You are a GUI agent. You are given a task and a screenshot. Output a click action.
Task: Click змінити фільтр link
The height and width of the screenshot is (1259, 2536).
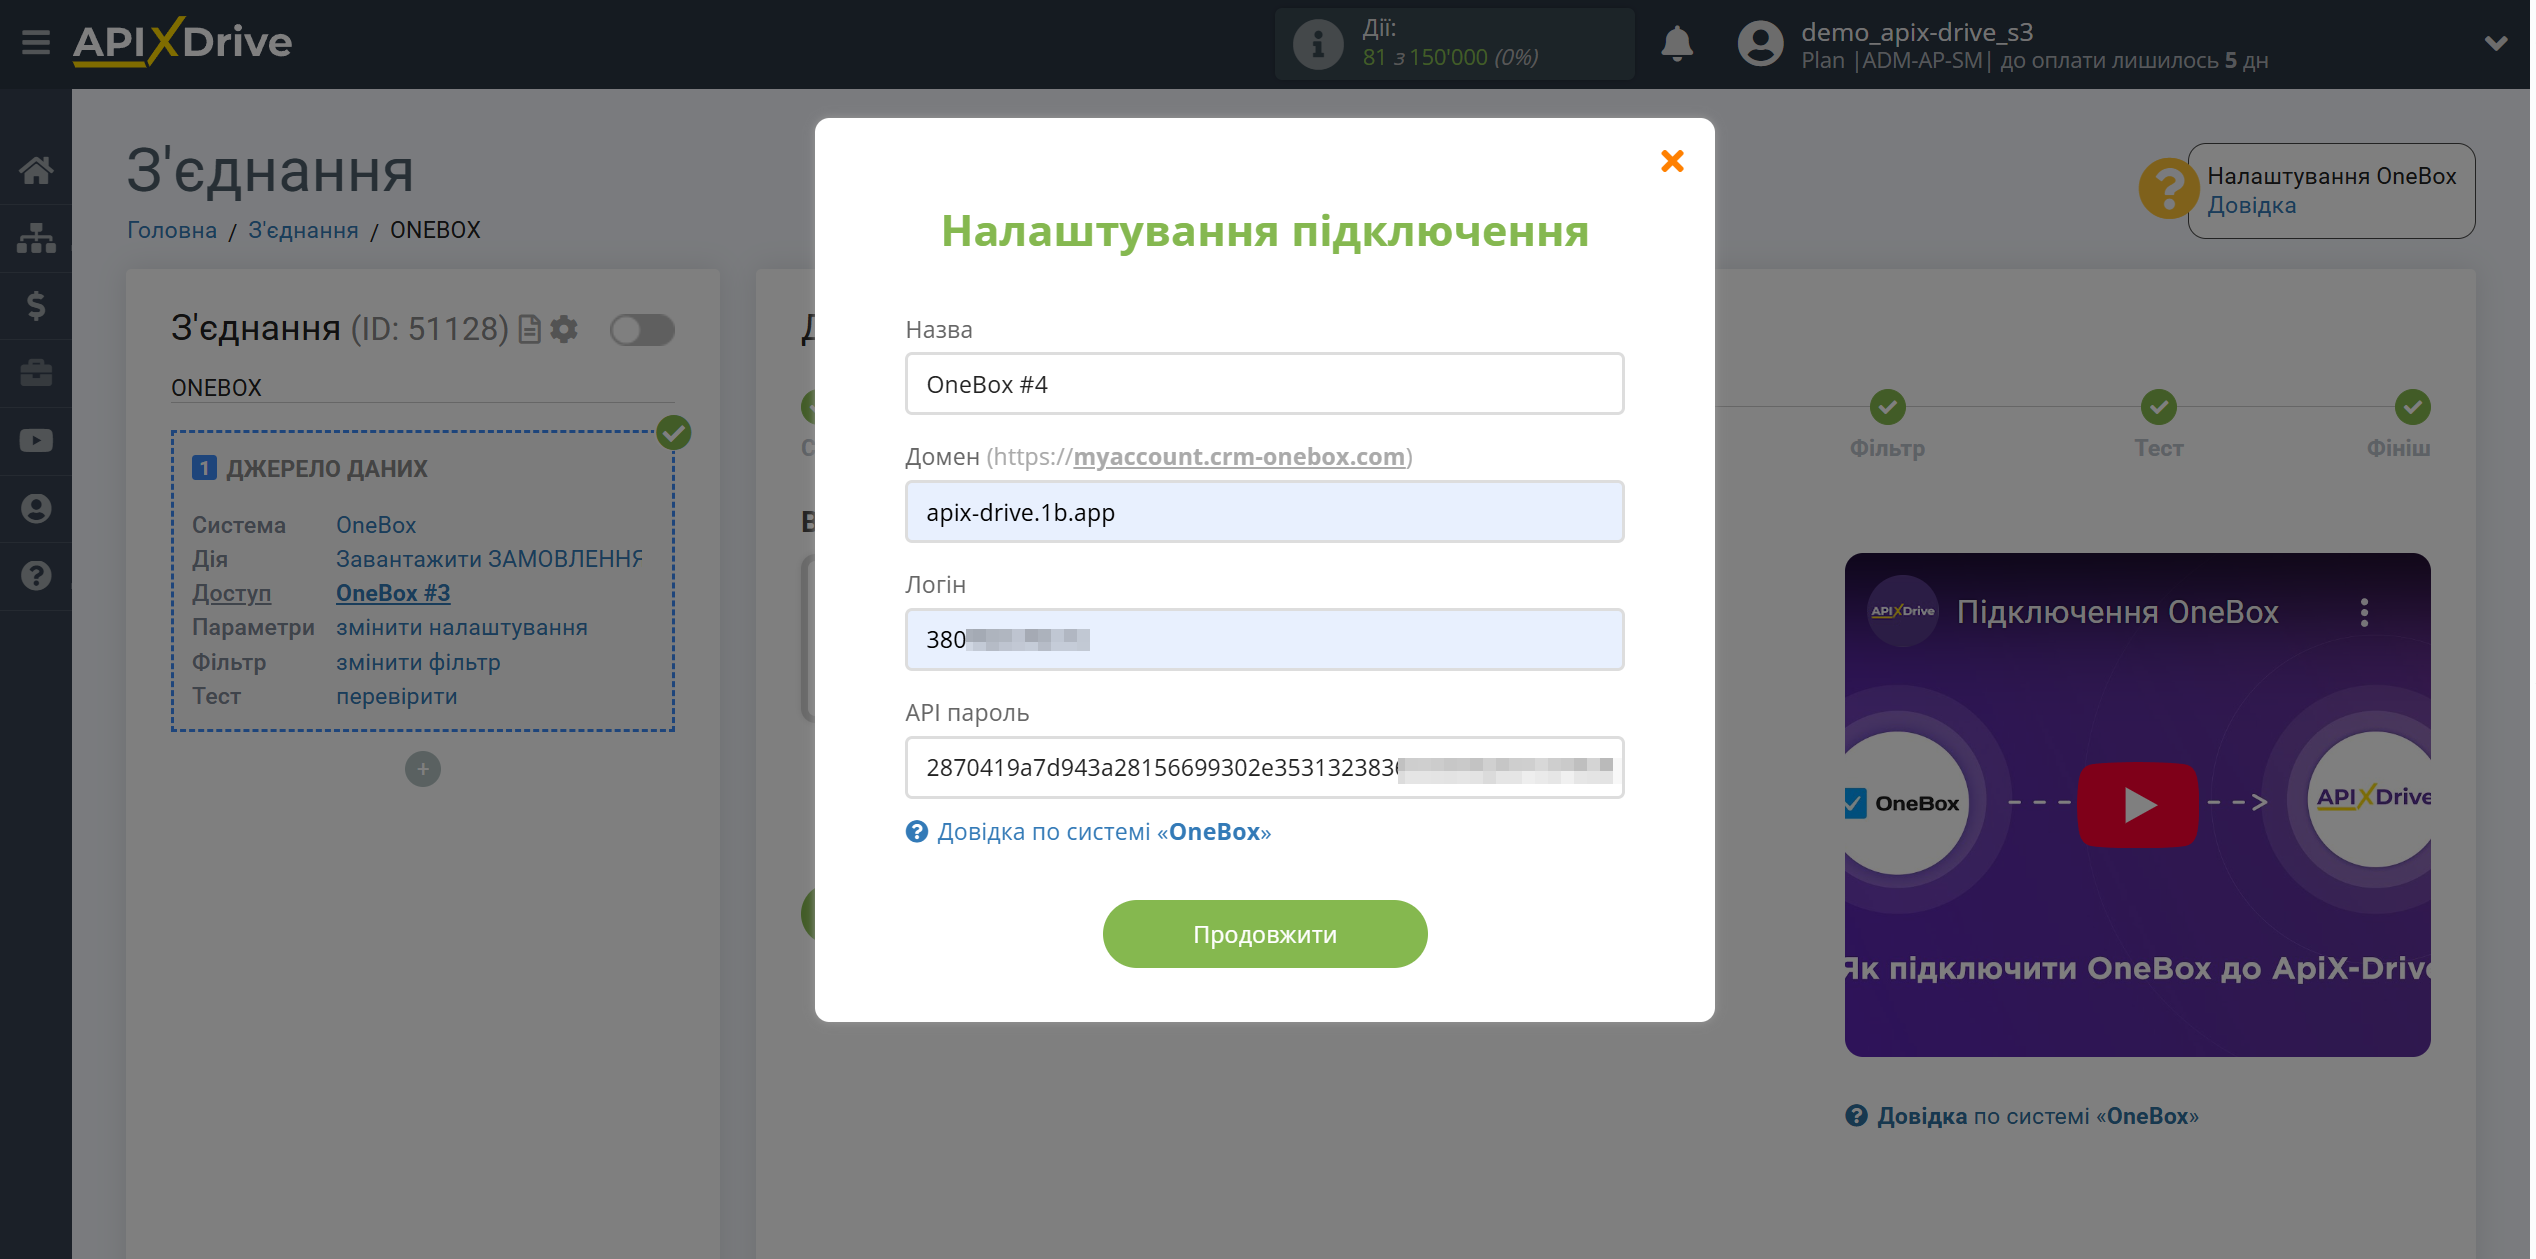[x=418, y=662]
